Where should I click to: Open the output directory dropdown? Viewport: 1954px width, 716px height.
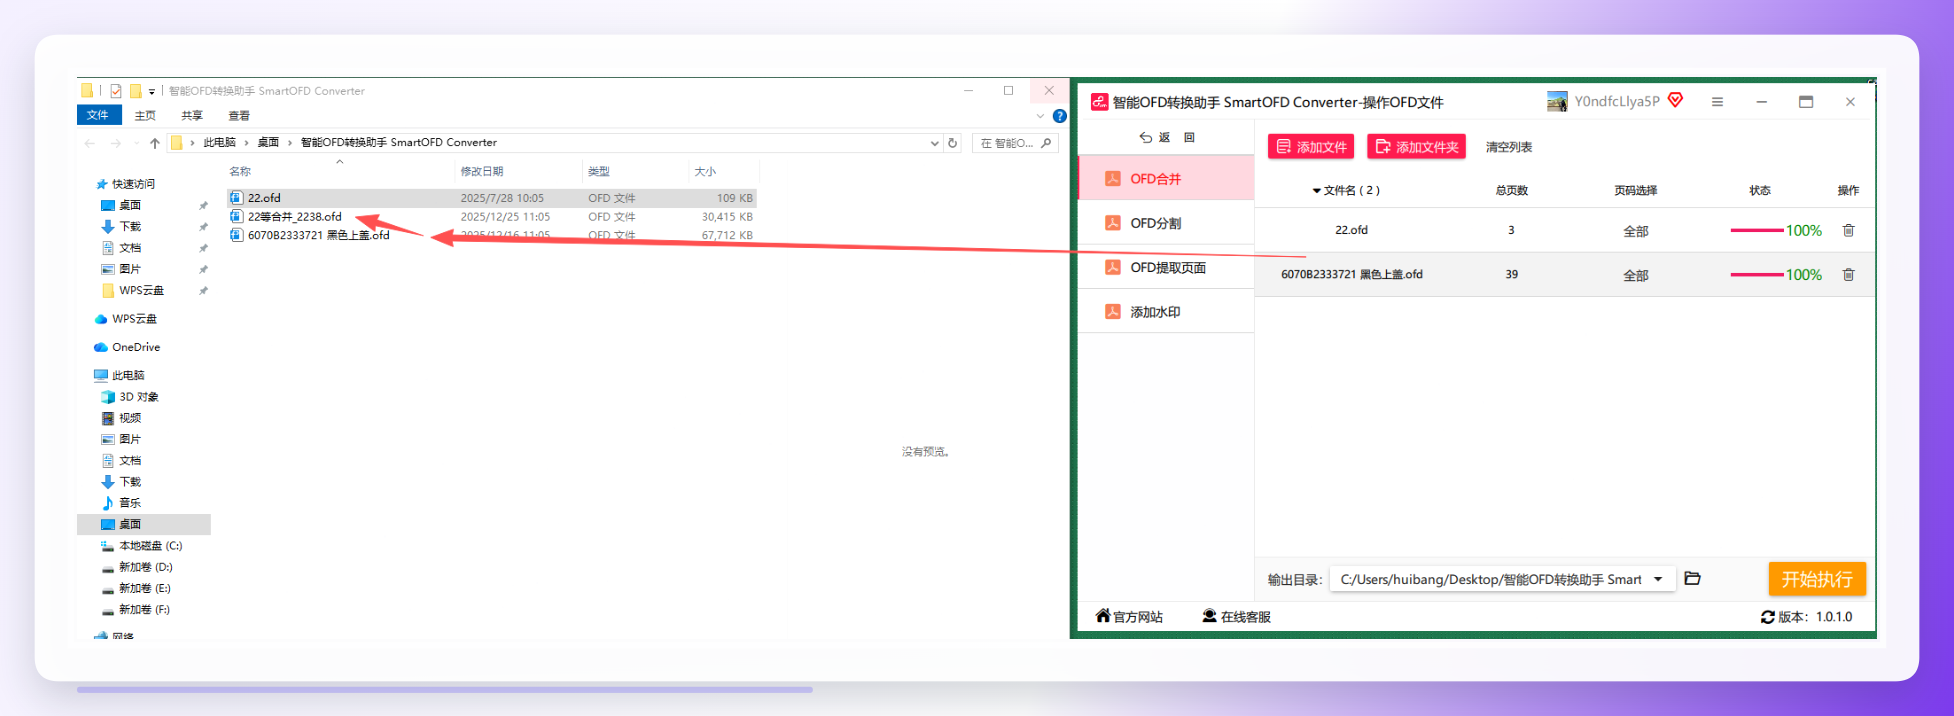click(1658, 579)
